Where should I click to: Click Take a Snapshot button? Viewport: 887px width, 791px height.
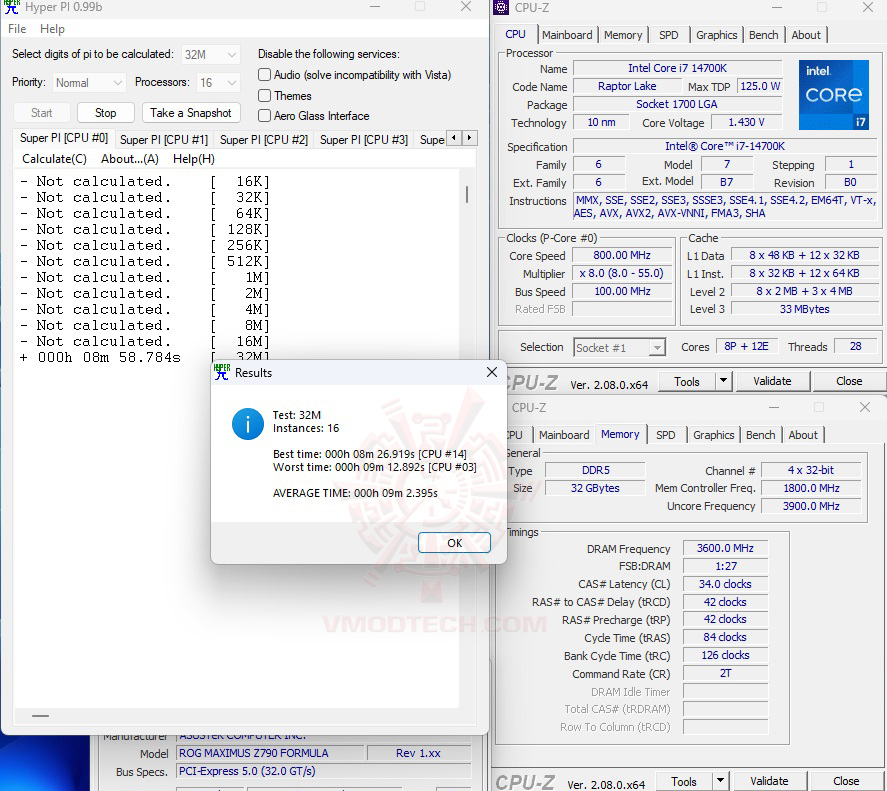pos(191,113)
